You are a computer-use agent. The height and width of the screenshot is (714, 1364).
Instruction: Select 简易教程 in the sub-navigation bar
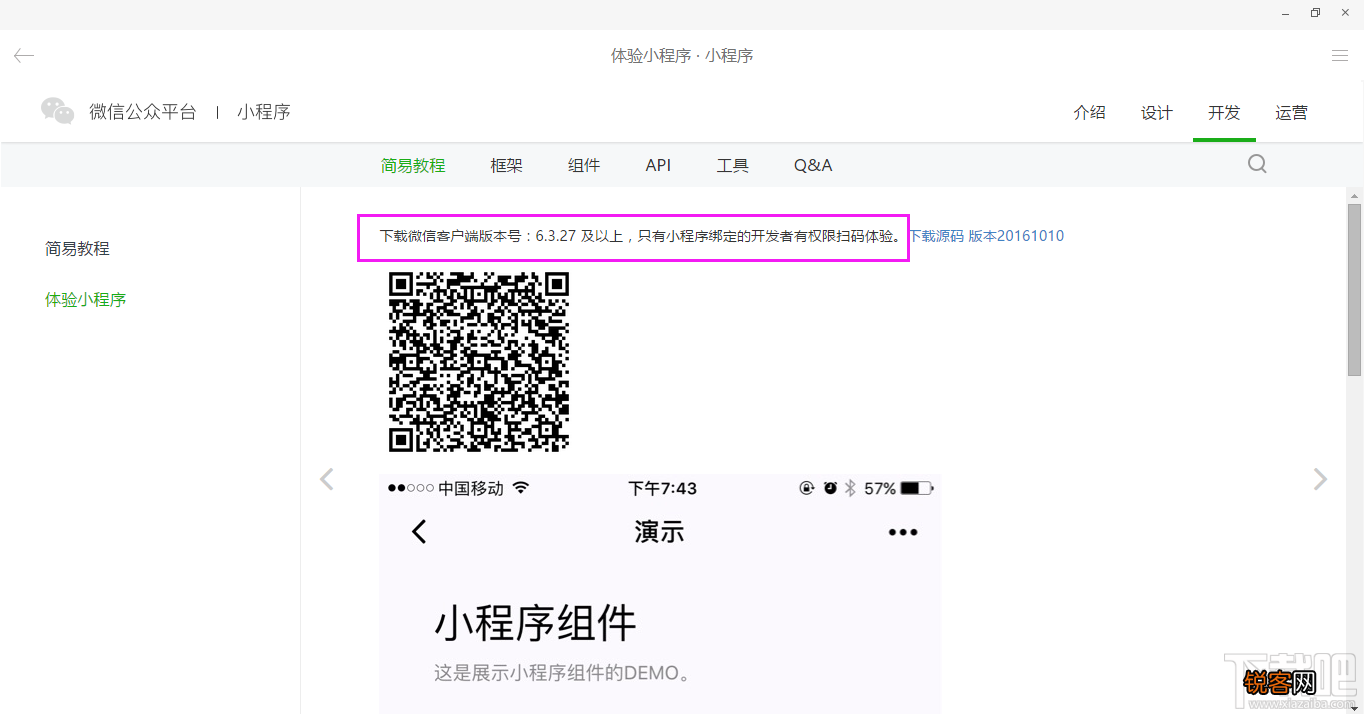point(413,166)
